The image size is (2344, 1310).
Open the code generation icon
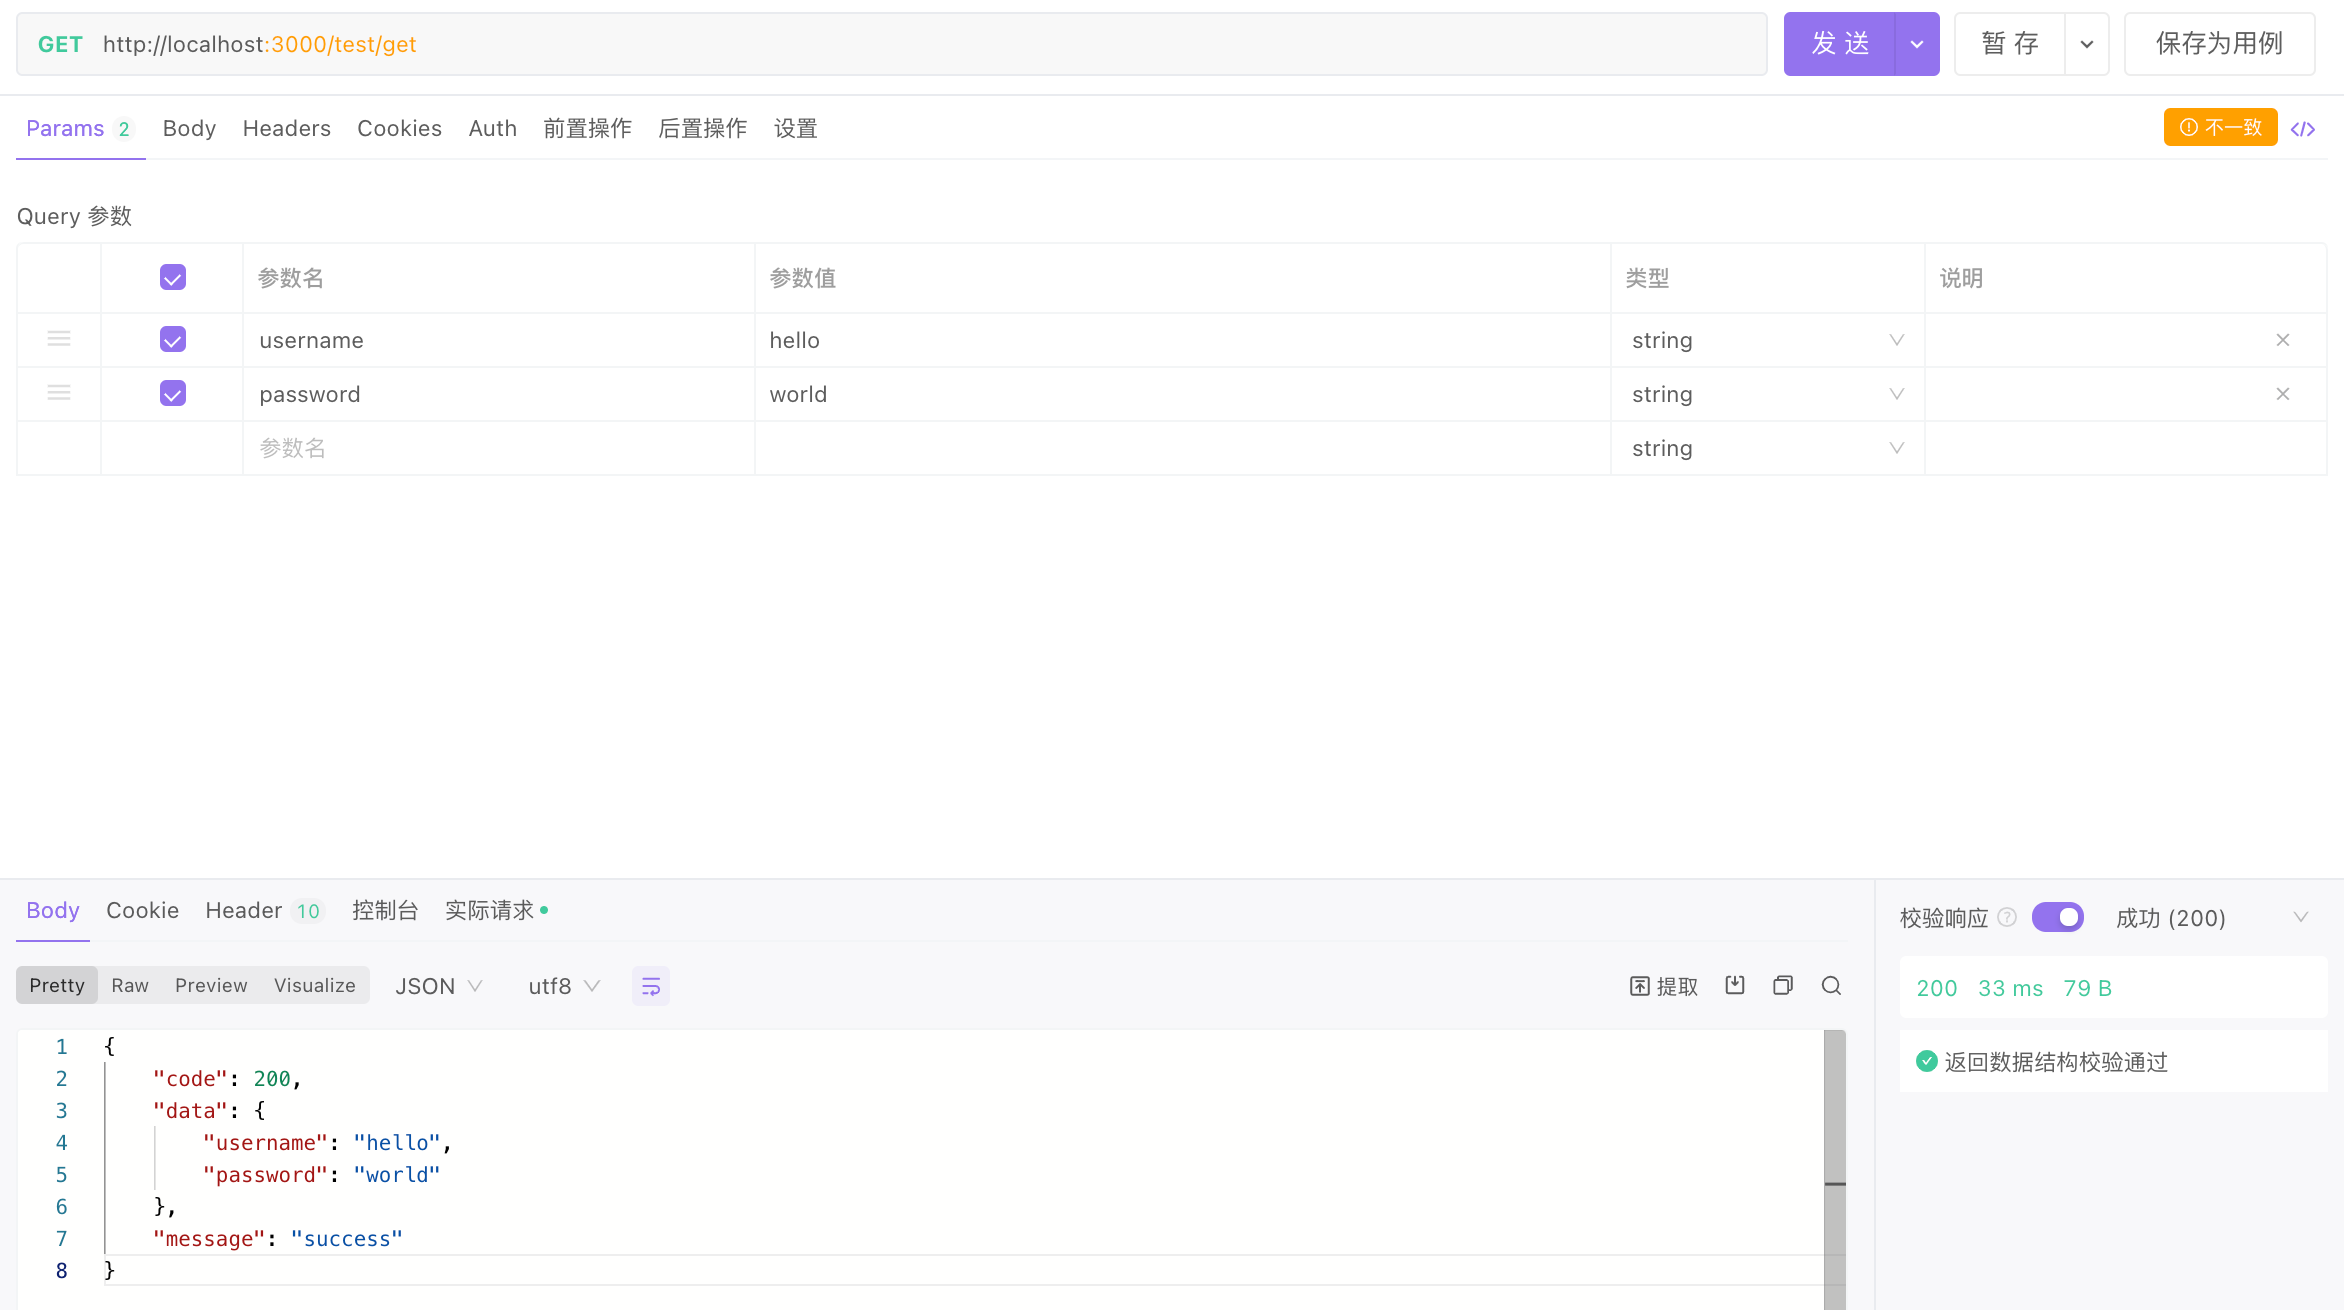[x=2303, y=129]
